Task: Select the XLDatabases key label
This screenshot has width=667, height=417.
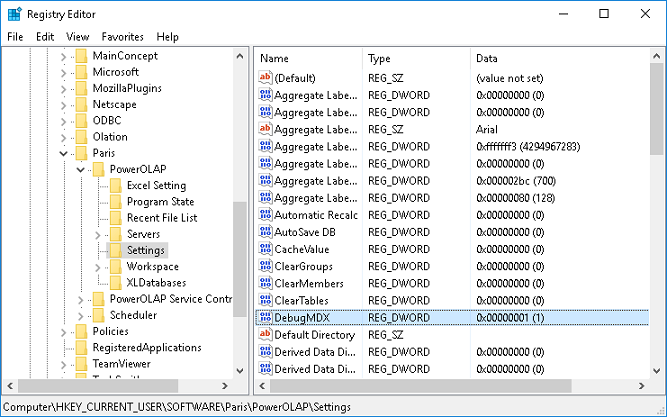Action: 156,283
